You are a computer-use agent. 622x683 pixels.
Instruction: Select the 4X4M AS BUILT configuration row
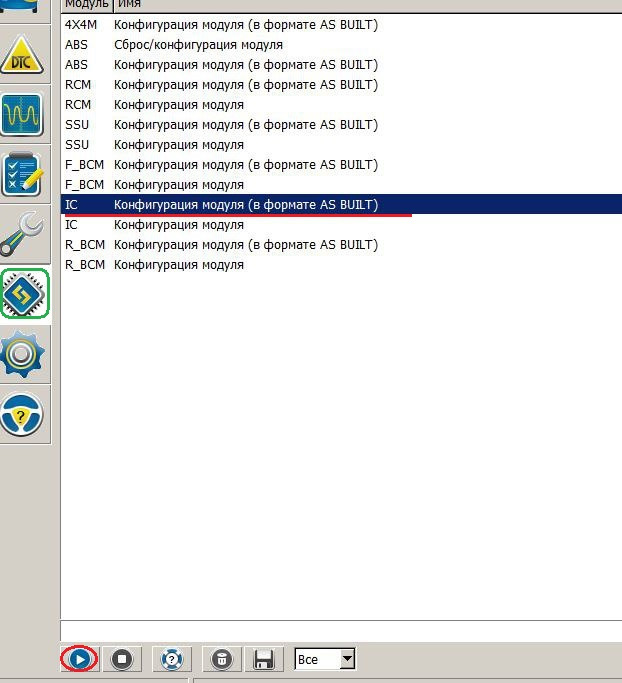(341, 25)
